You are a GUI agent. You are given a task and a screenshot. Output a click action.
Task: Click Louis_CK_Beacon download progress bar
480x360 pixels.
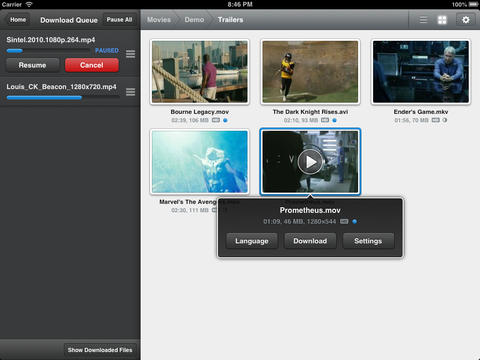coord(63,98)
